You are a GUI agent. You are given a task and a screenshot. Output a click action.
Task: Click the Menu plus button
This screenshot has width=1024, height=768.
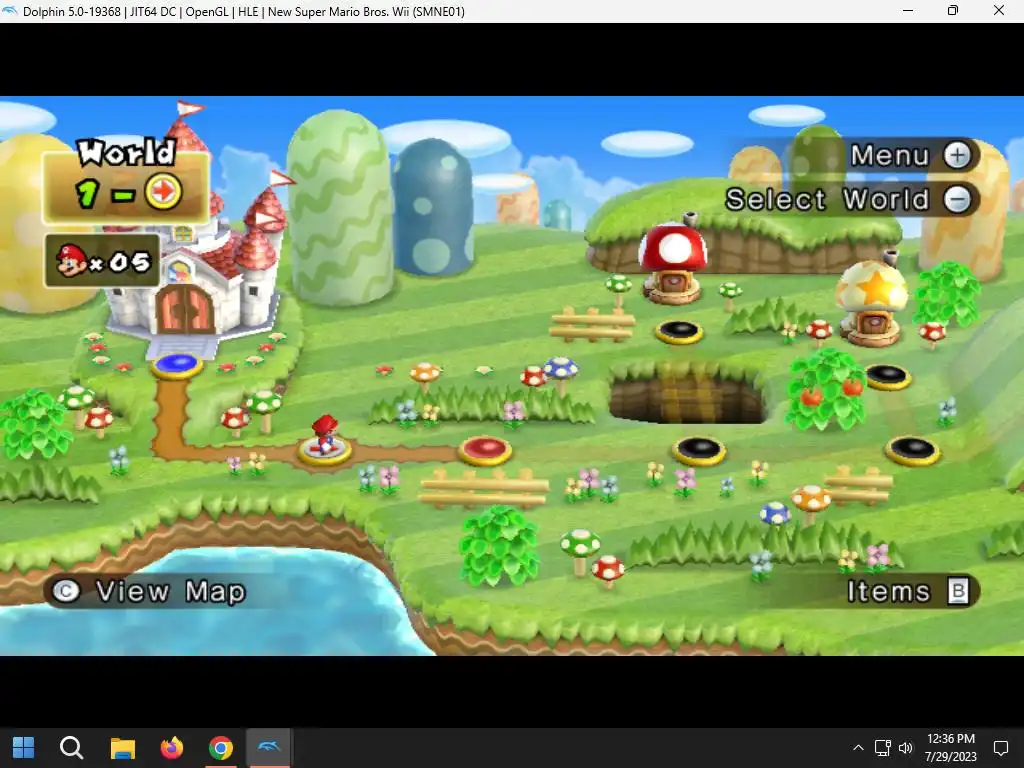[x=957, y=155]
